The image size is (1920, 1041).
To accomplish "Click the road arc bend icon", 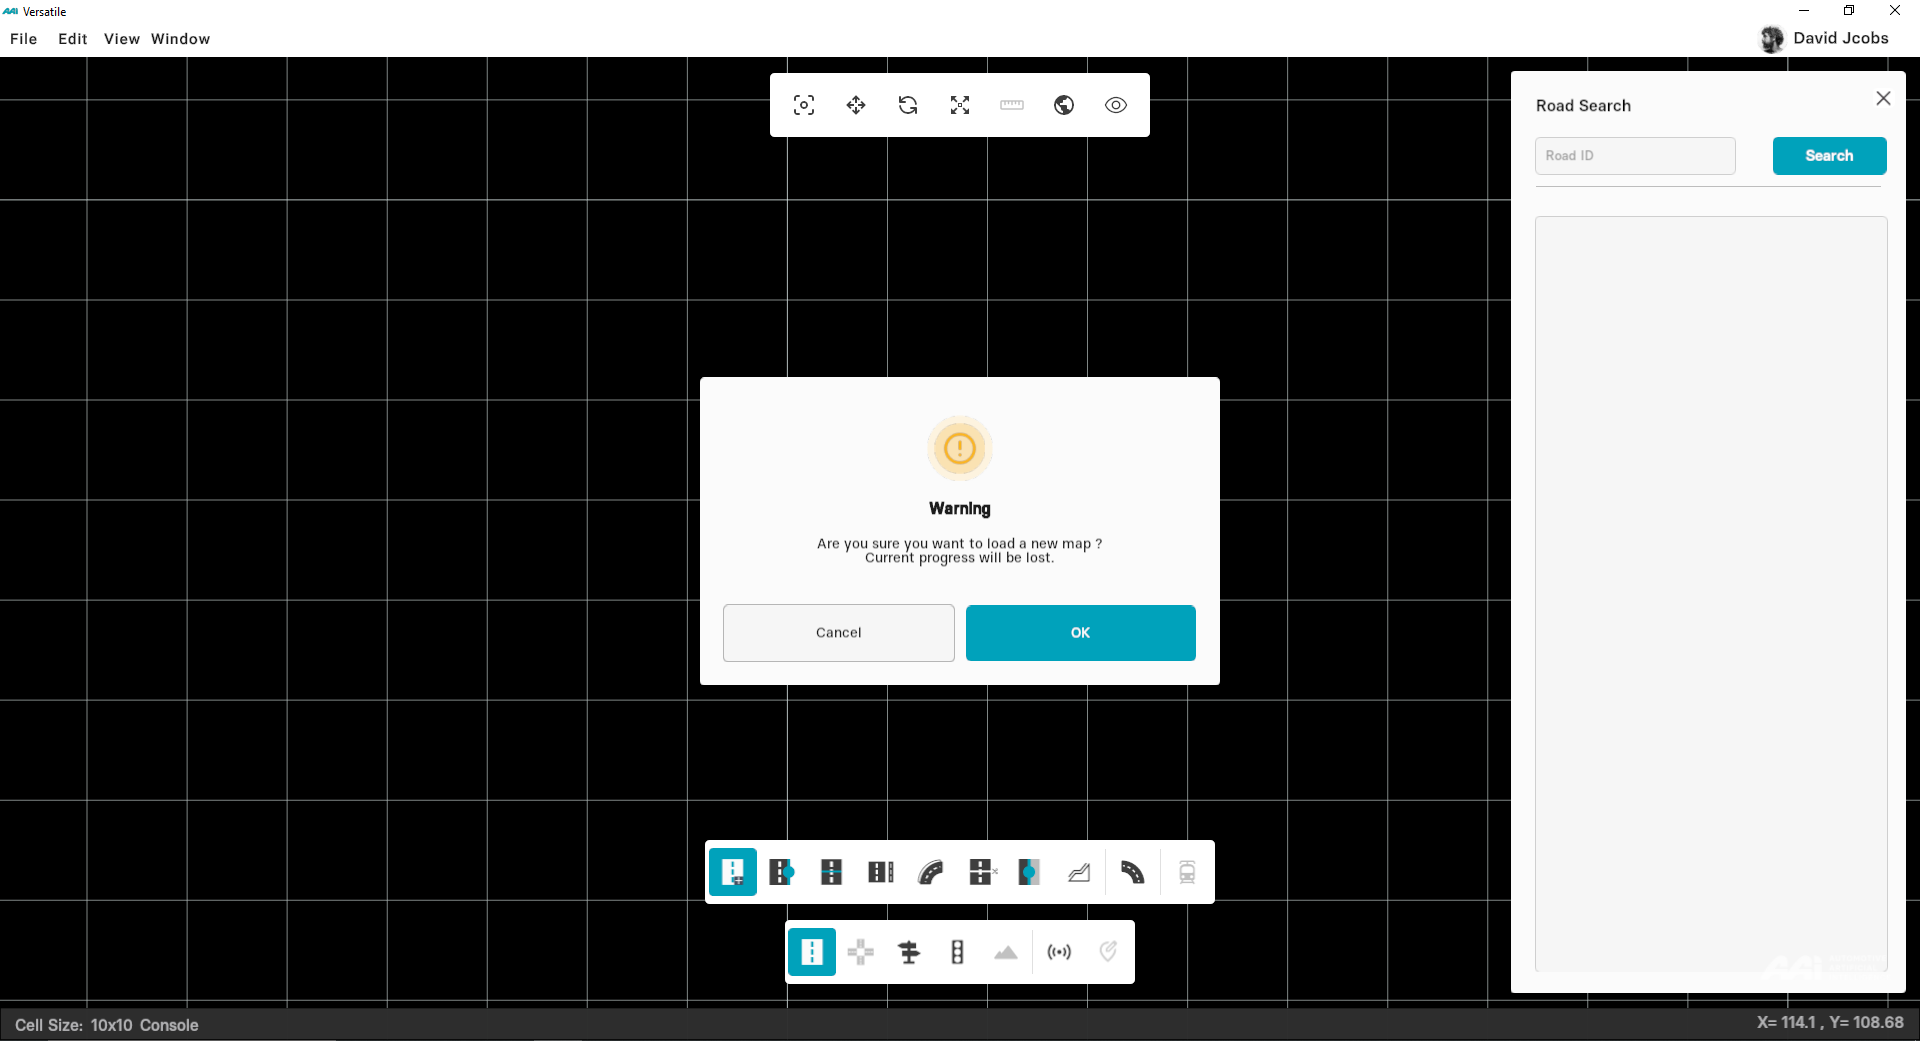I will (x=1132, y=873).
